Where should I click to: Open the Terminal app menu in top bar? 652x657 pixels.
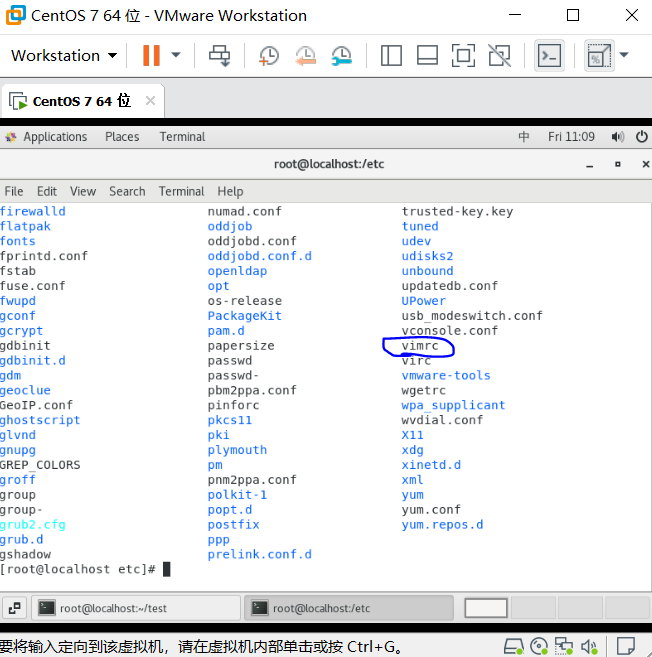182,137
